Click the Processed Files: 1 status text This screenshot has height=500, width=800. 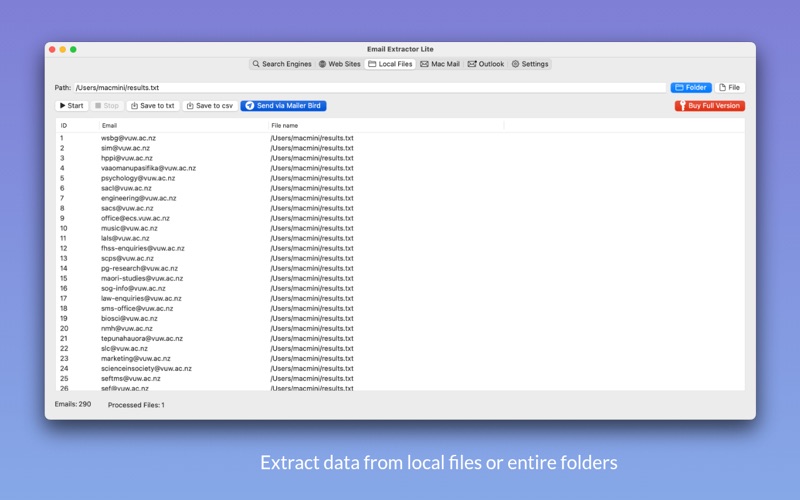136,405
